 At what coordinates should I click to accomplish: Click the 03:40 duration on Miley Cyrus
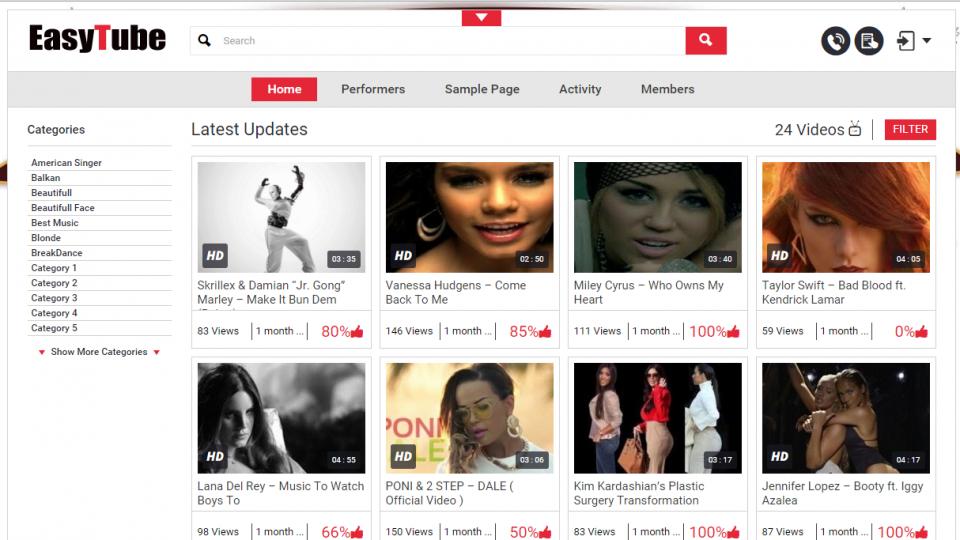click(720, 259)
